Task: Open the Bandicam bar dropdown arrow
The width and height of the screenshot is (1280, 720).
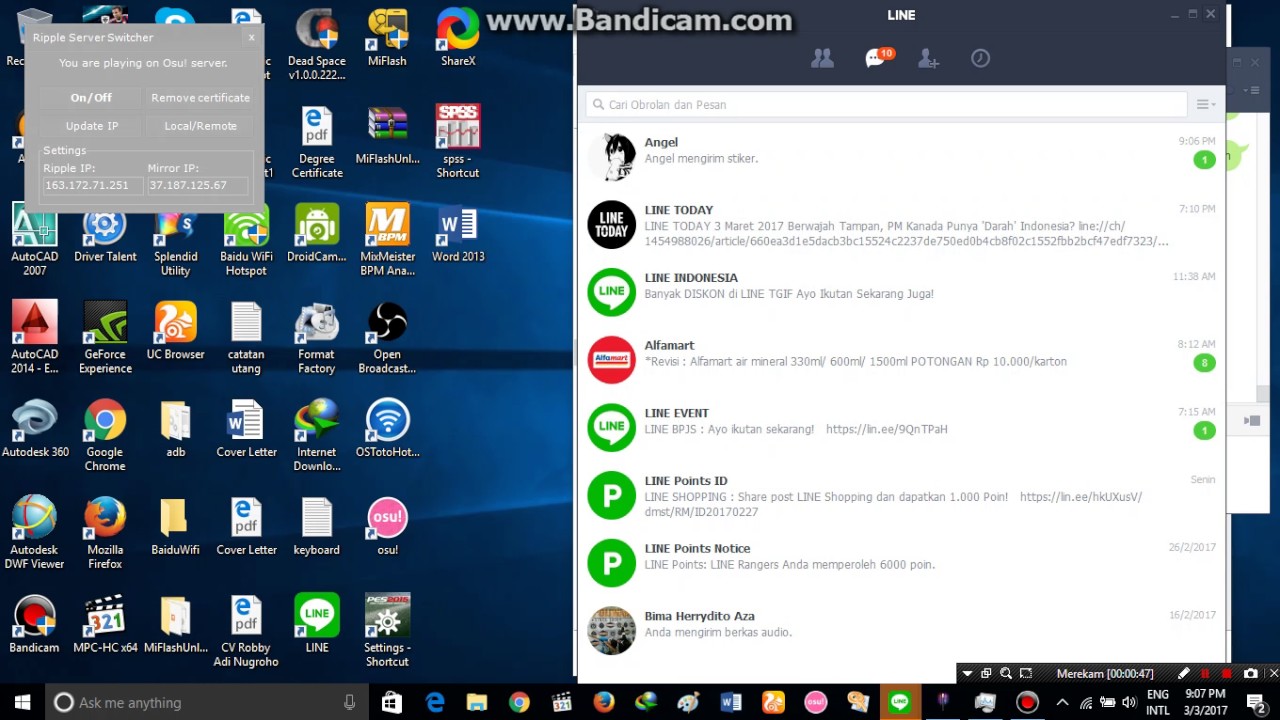Action: pyautogui.click(x=967, y=674)
